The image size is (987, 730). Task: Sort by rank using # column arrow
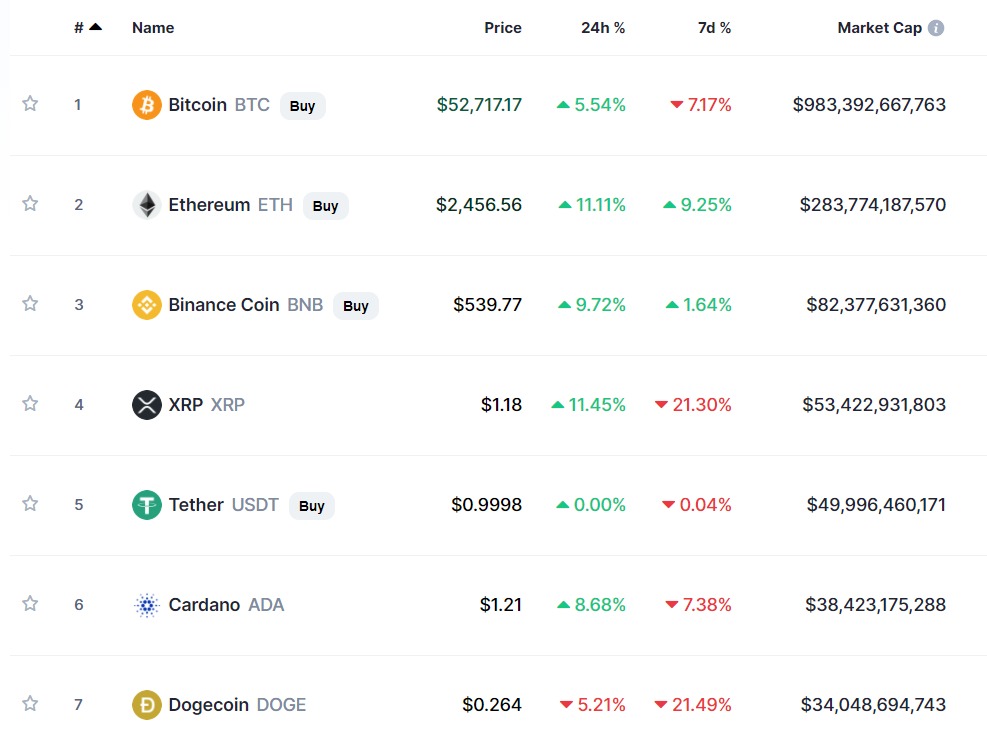(95, 27)
